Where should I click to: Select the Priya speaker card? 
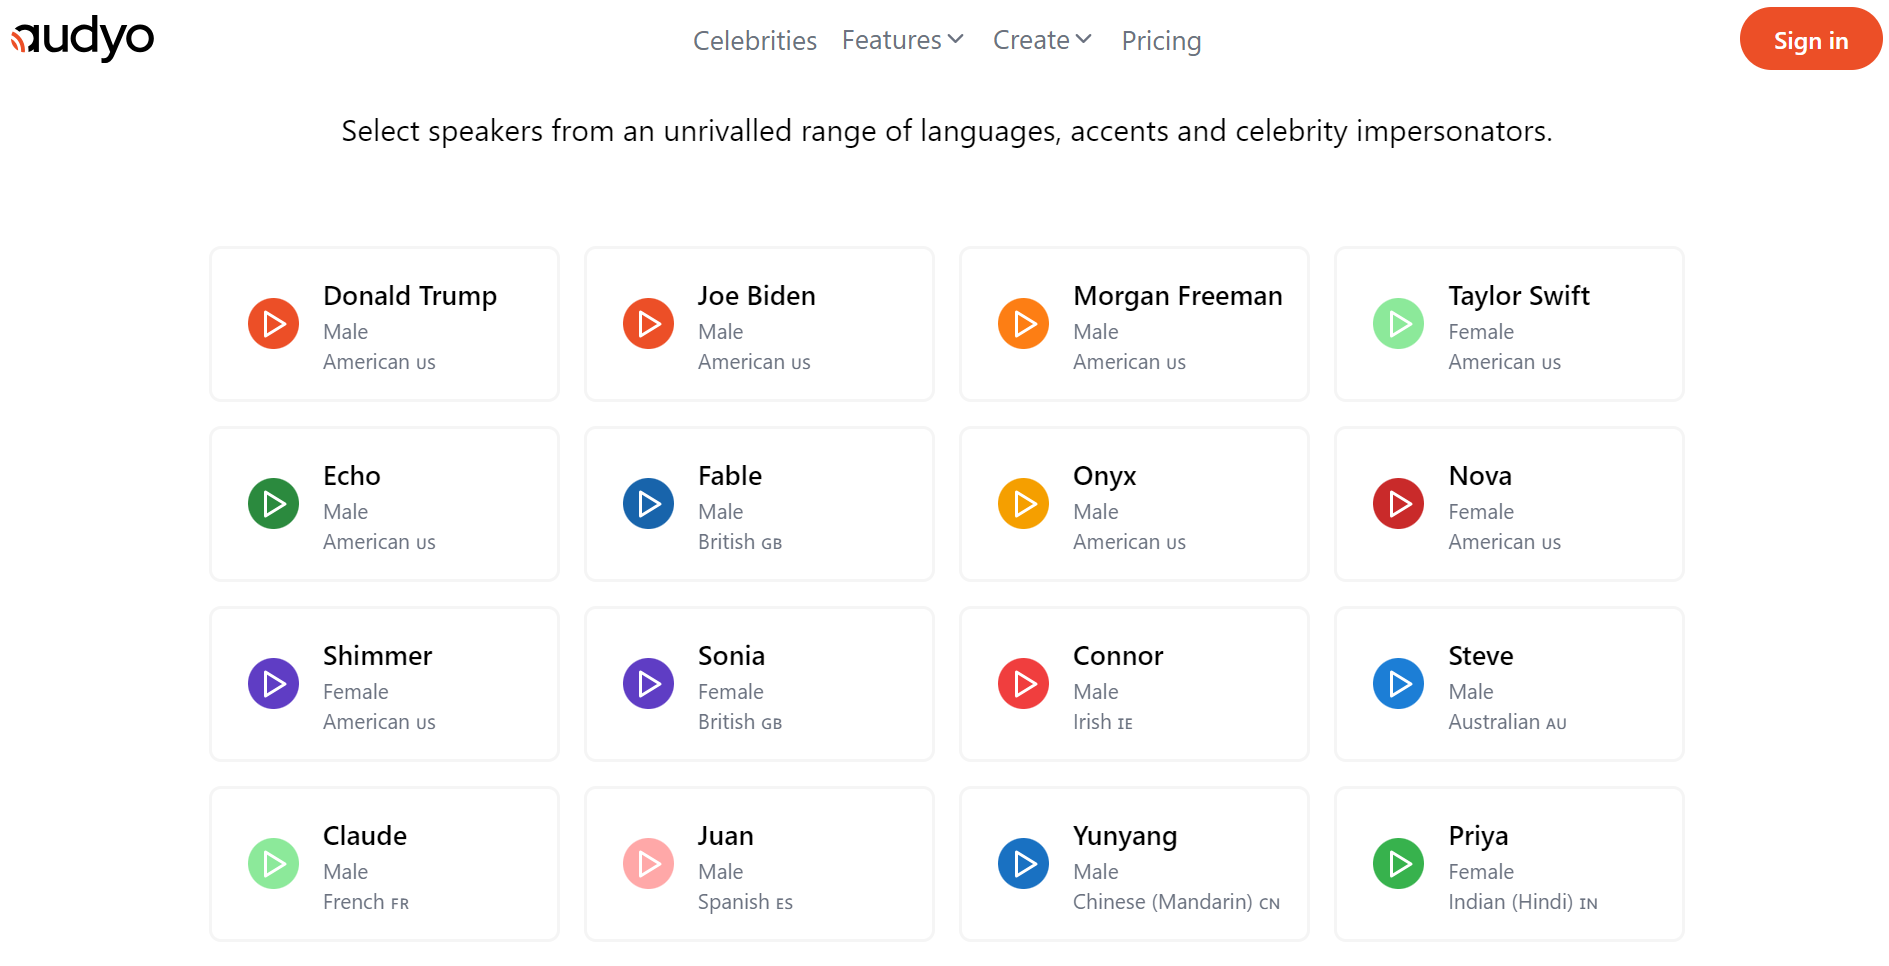tap(1508, 864)
